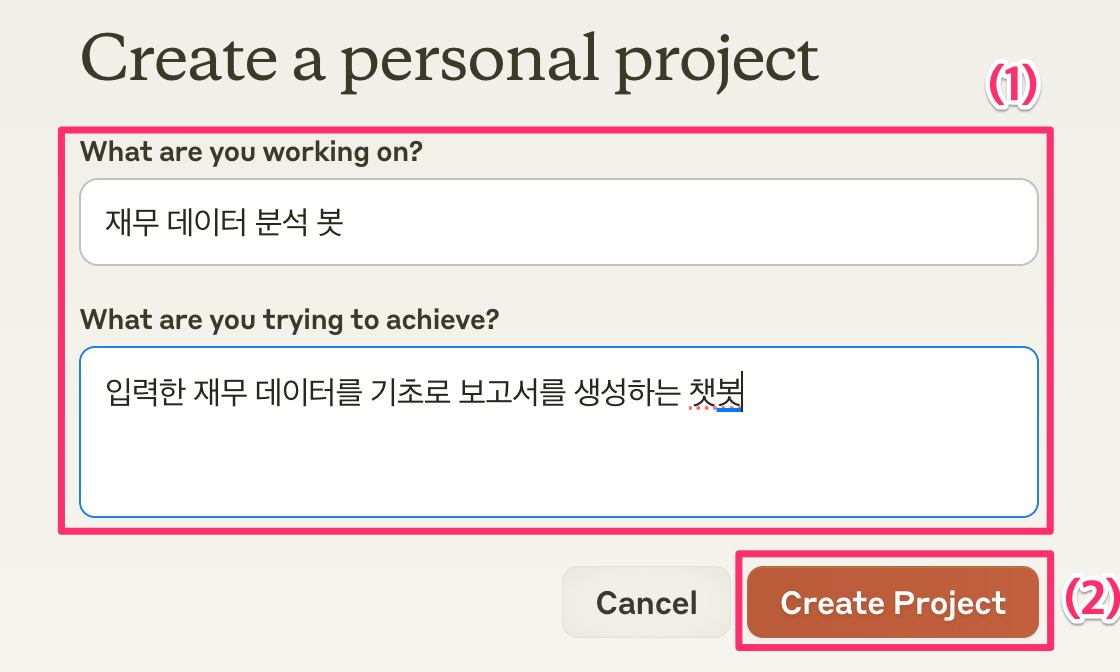Click the 'What are you working on?' label

pos(251,152)
